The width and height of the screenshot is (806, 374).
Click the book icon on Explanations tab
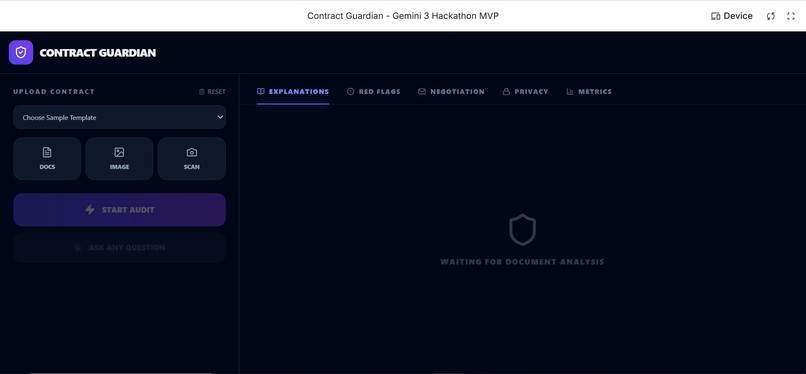click(x=261, y=91)
